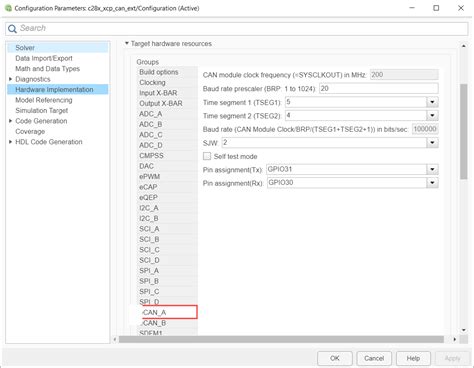Viewport: 474px width, 368px height.
Task: Select I2C_A group
Action: pos(167,208)
